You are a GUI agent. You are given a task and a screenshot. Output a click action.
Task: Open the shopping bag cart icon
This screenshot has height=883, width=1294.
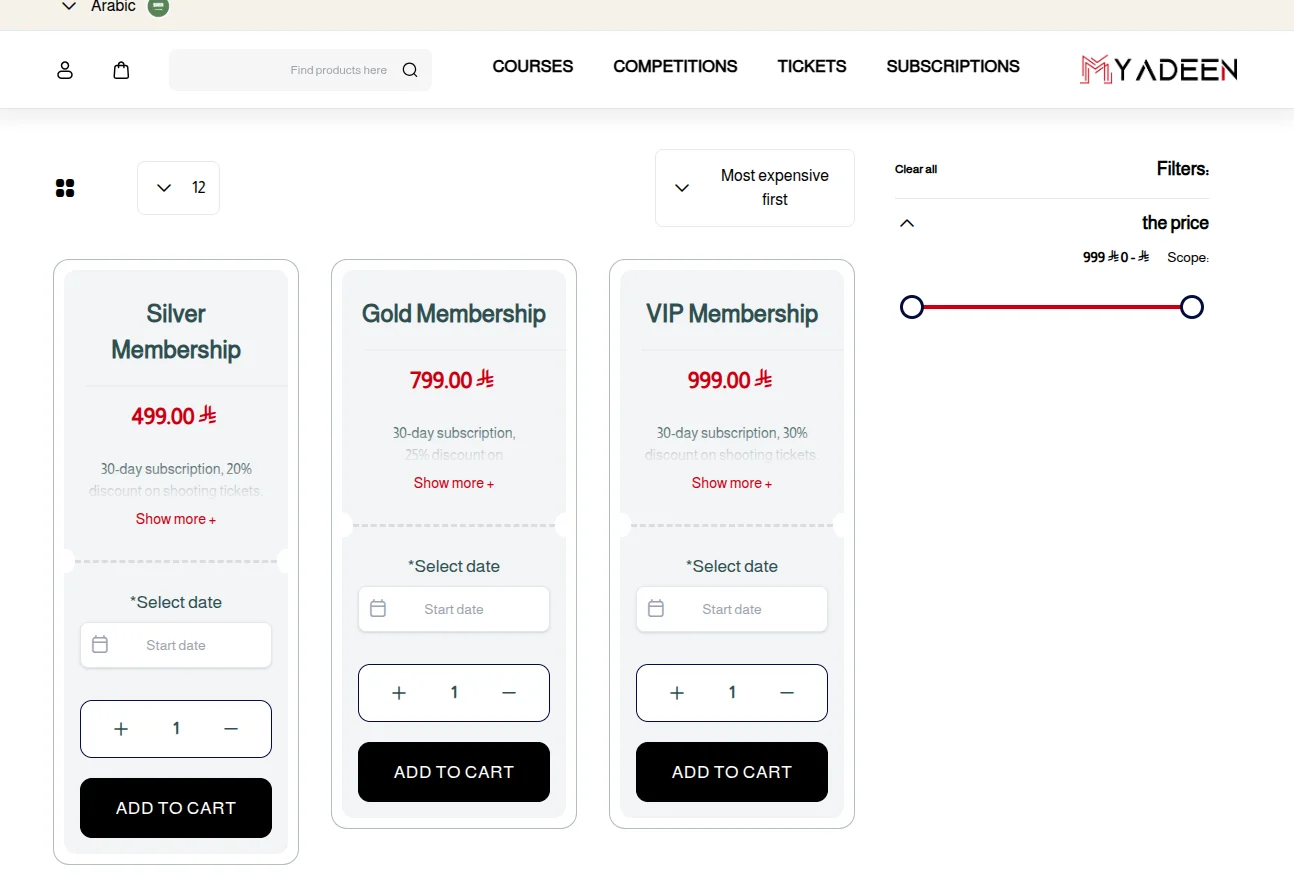tap(121, 70)
